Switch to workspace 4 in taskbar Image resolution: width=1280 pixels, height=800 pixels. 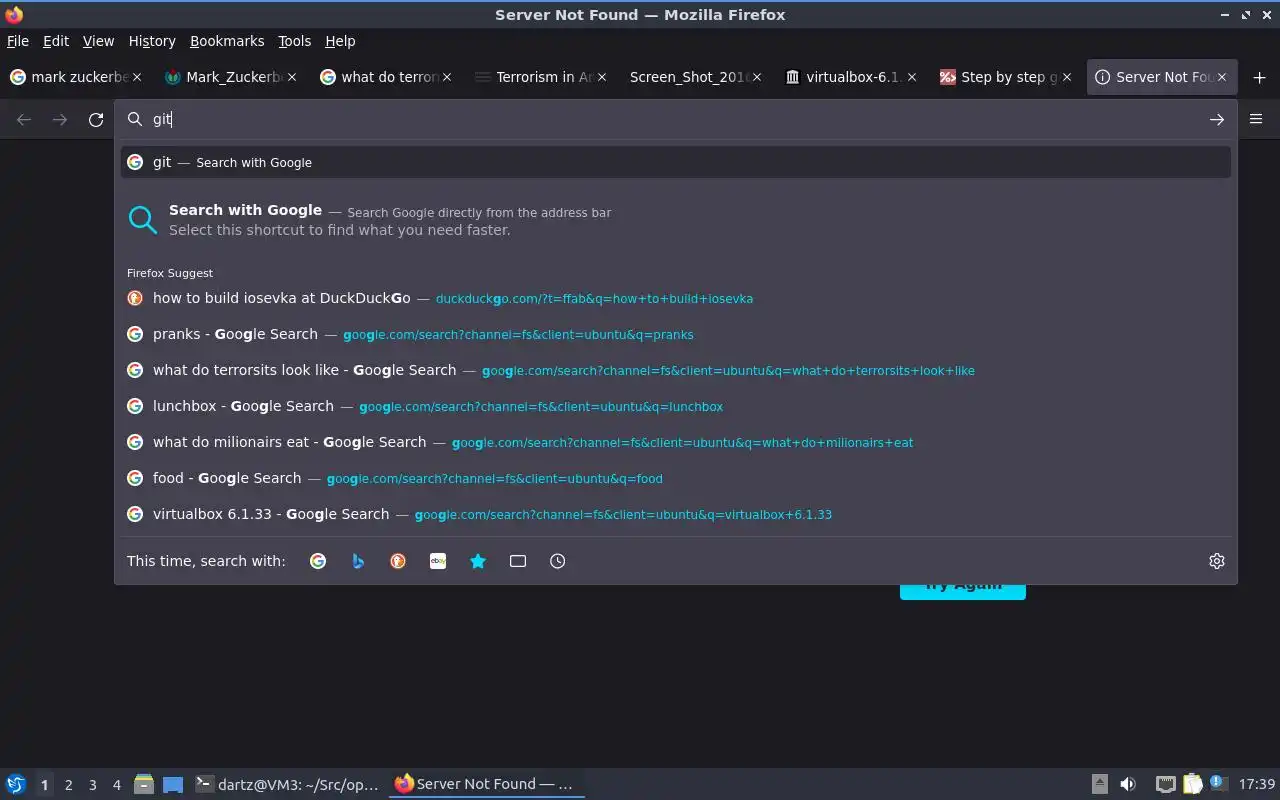pyautogui.click(x=116, y=785)
